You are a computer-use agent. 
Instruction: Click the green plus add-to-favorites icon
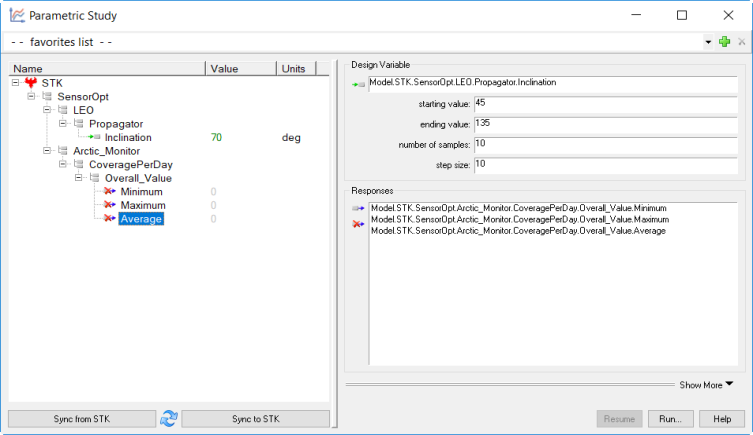tap(724, 42)
